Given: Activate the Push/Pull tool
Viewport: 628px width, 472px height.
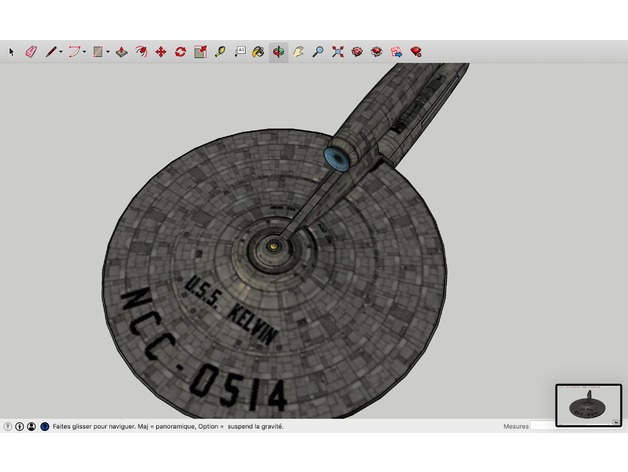Looking at the screenshot, I should [x=121, y=51].
